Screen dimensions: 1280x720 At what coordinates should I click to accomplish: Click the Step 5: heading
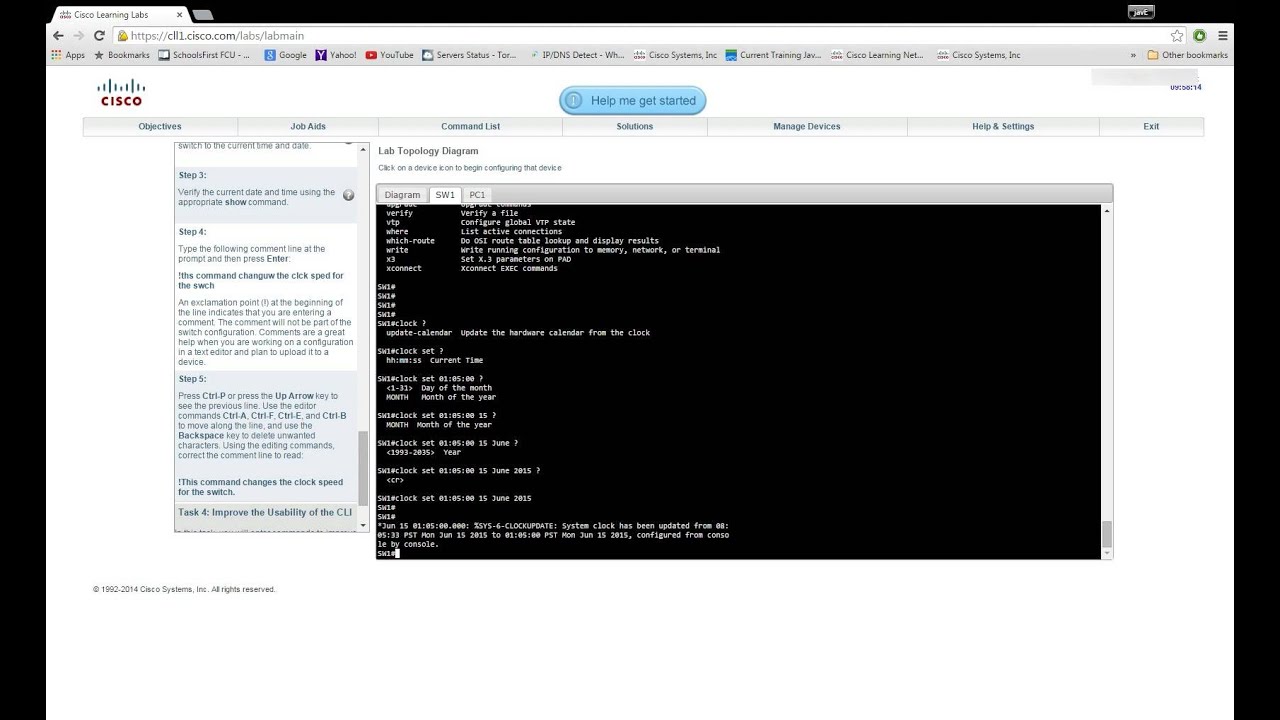(192, 379)
